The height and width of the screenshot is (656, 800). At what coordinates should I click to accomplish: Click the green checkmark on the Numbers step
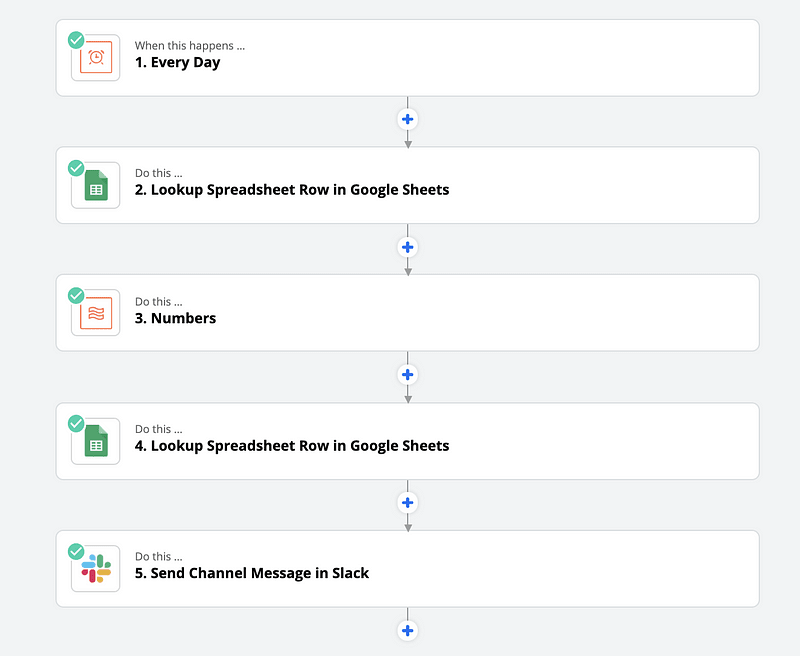tap(77, 295)
